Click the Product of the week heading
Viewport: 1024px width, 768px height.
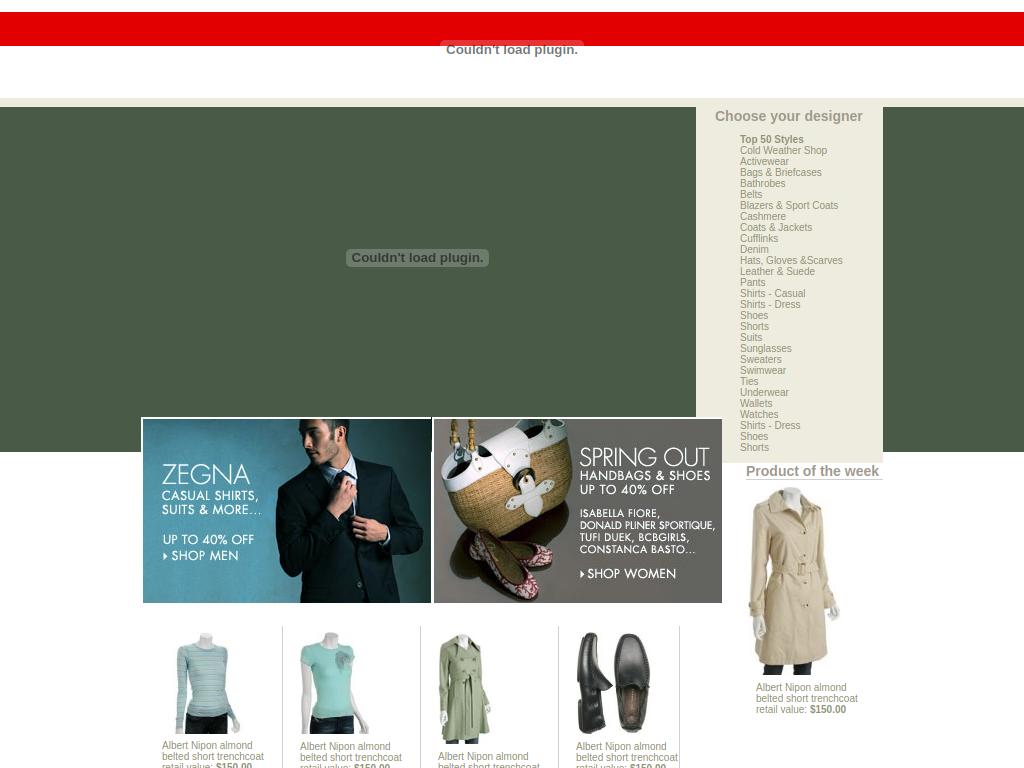(x=812, y=471)
